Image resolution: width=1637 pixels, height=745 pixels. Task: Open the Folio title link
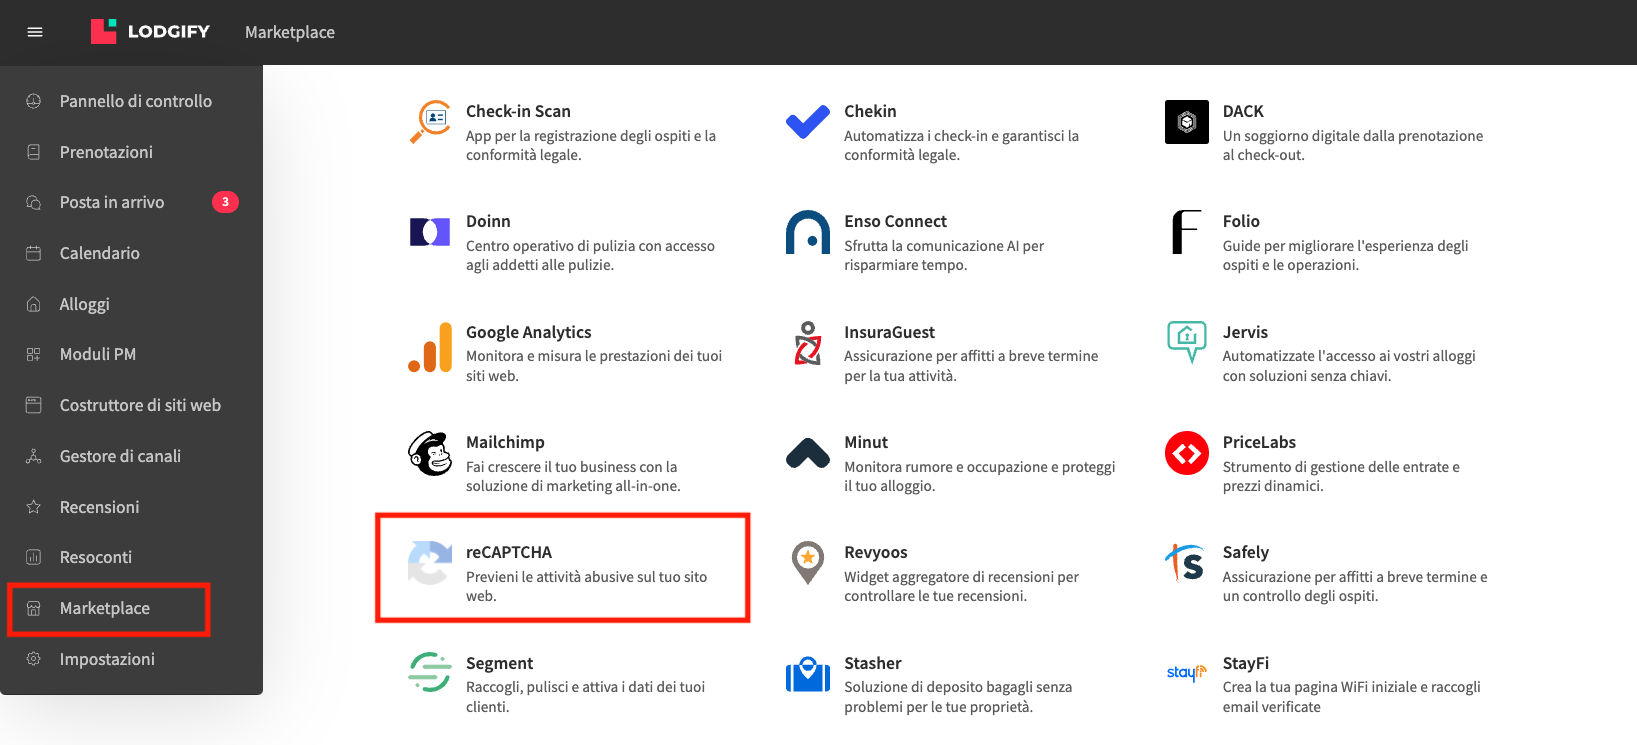point(1241,221)
